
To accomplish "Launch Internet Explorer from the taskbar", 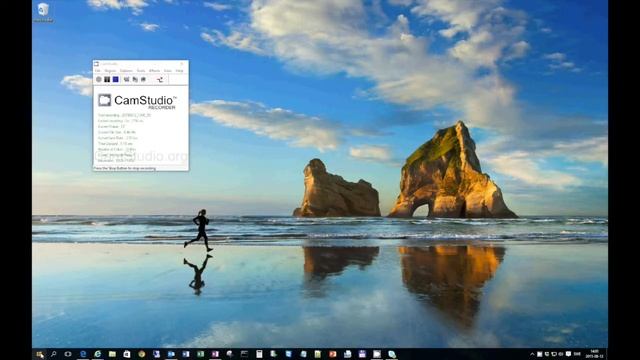I will click(98, 354).
